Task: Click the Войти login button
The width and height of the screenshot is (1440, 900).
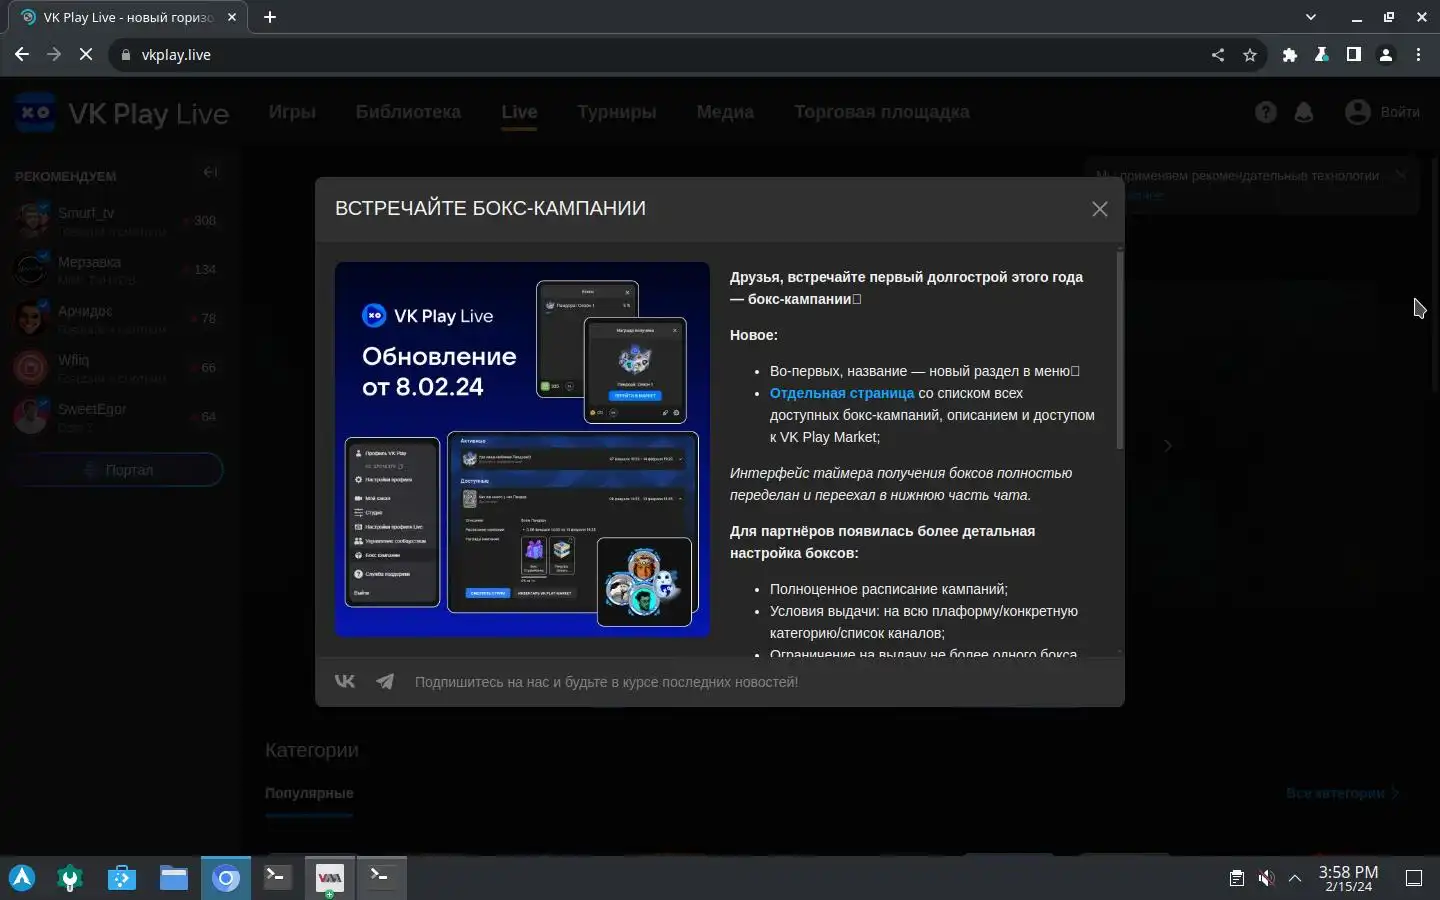Action: click(1383, 112)
